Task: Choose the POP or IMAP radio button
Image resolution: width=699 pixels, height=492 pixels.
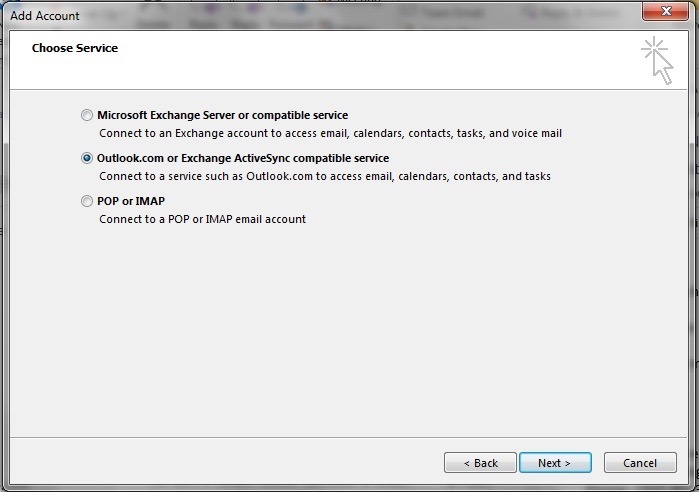Action: tap(87, 201)
